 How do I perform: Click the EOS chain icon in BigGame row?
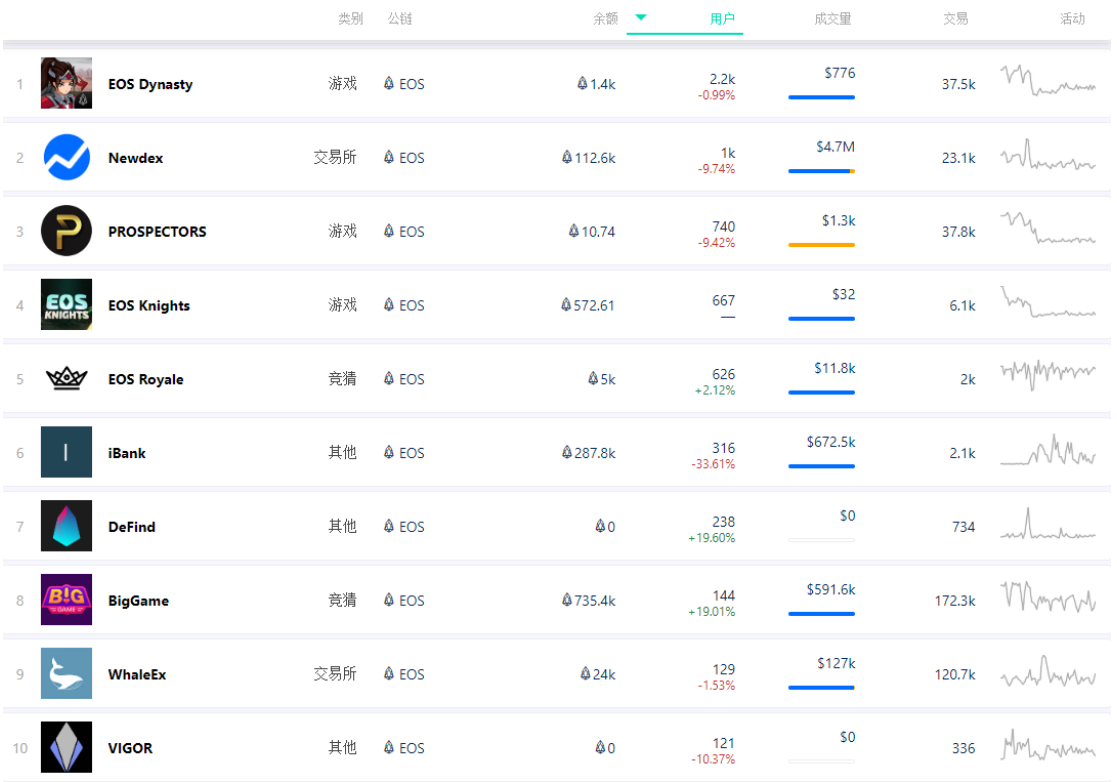coord(389,600)
